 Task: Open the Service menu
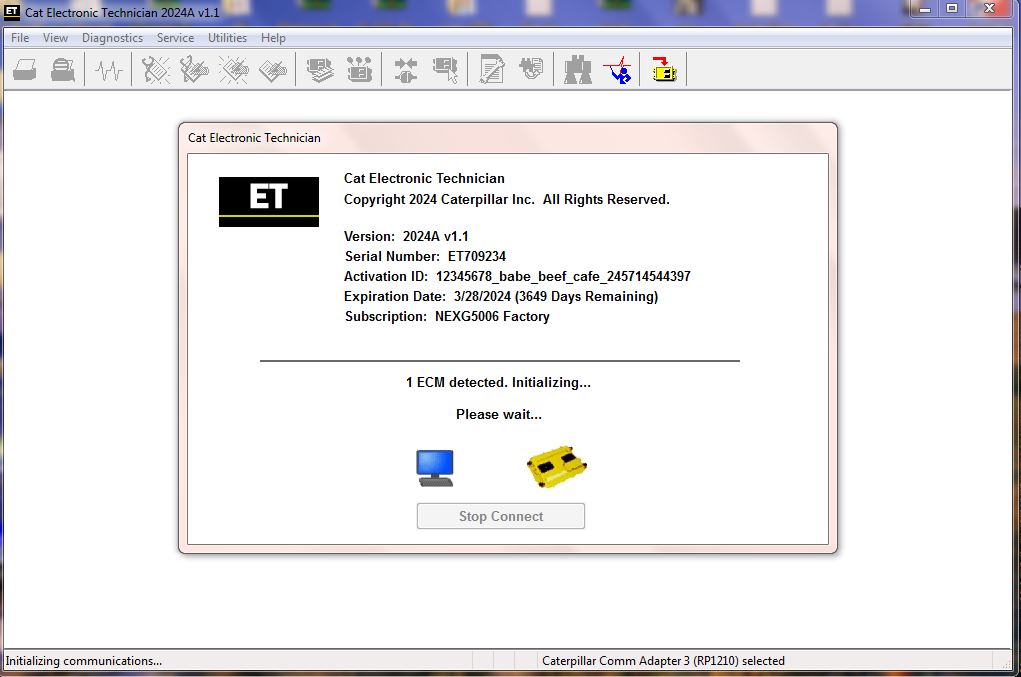pyautogui.click(x=175, y=38)
